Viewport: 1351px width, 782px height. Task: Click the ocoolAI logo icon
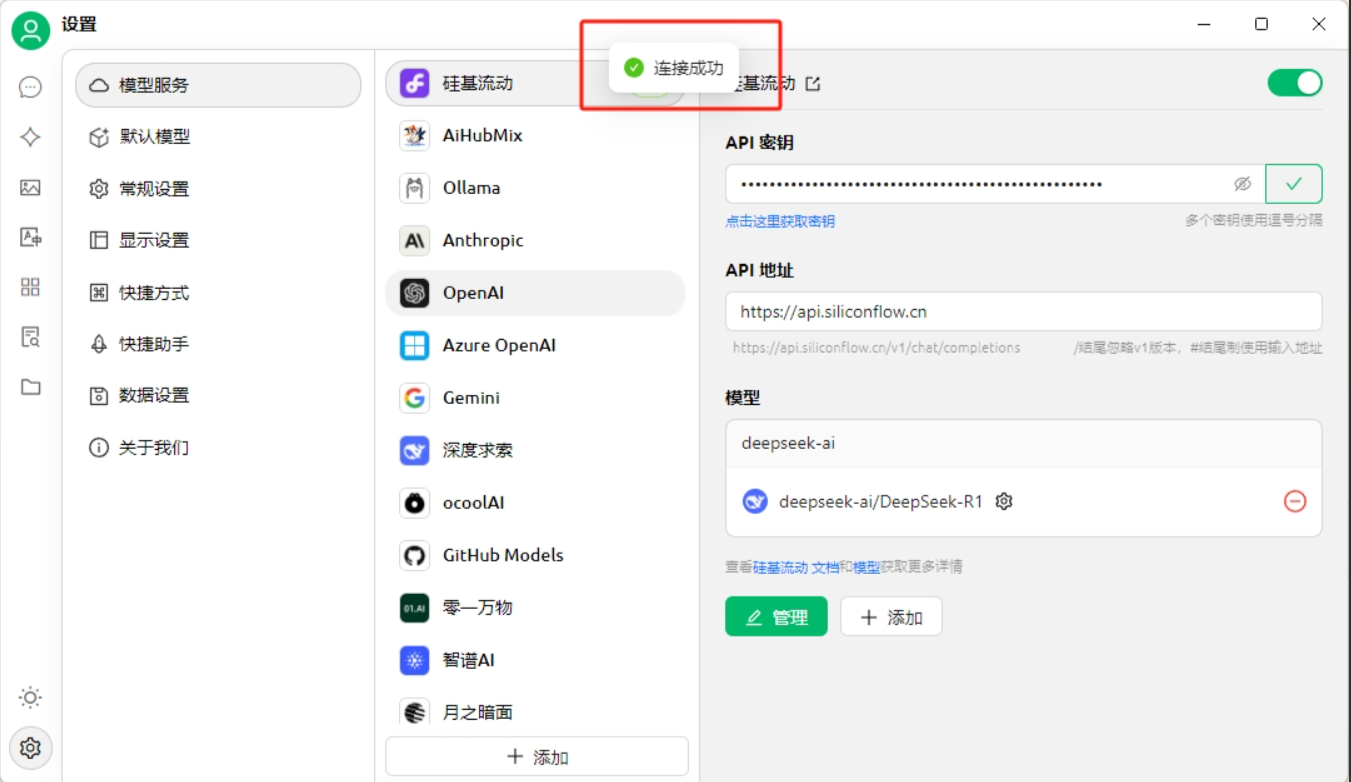click(415, 503)
